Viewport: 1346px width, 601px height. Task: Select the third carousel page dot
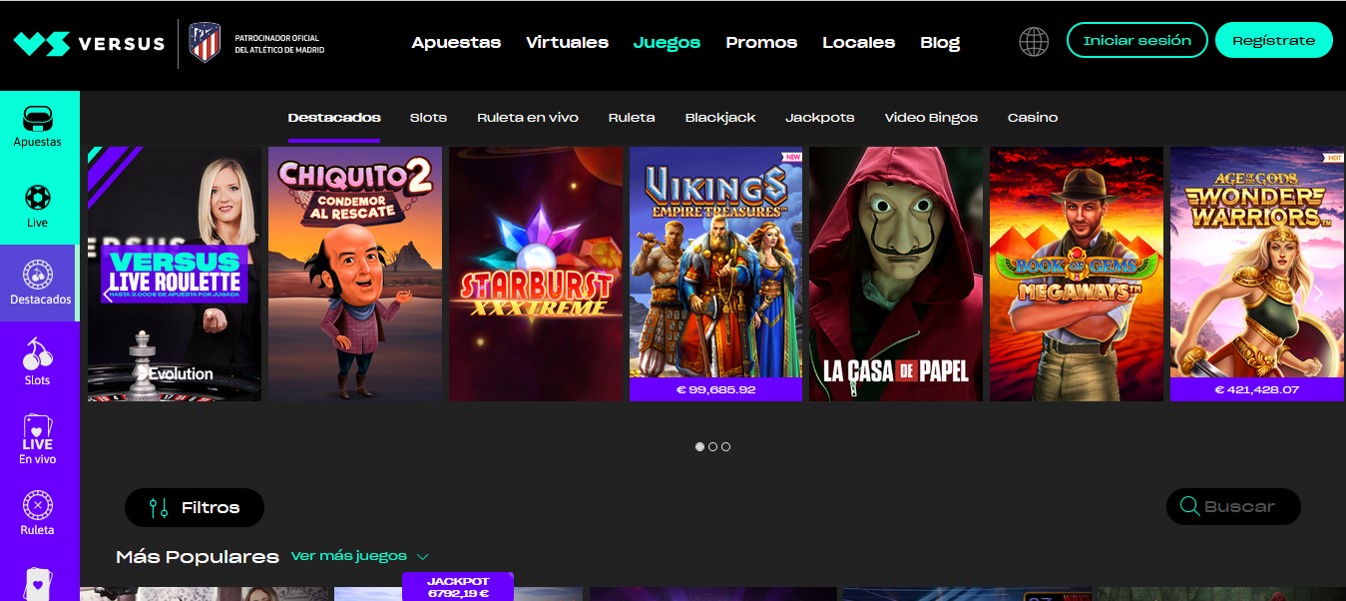[726, 447]
